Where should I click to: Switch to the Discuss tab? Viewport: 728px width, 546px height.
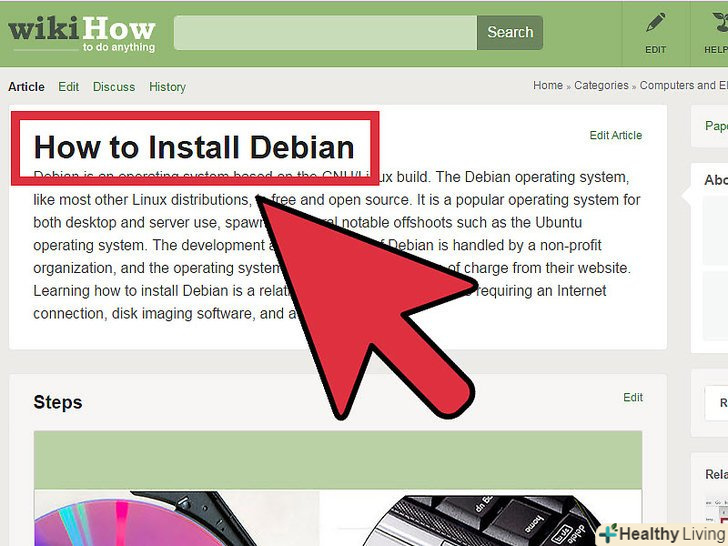click(114, 87)
